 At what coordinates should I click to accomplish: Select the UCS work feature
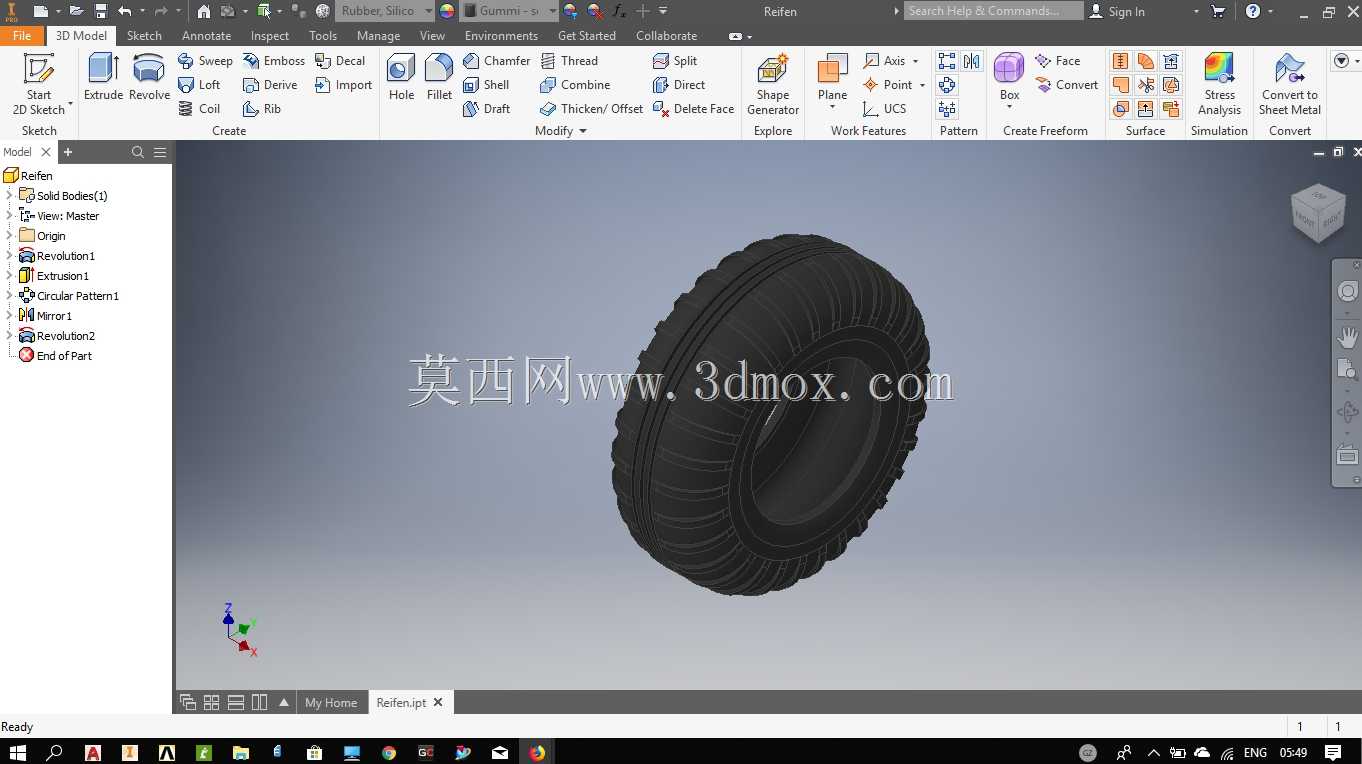coord(885,109)
